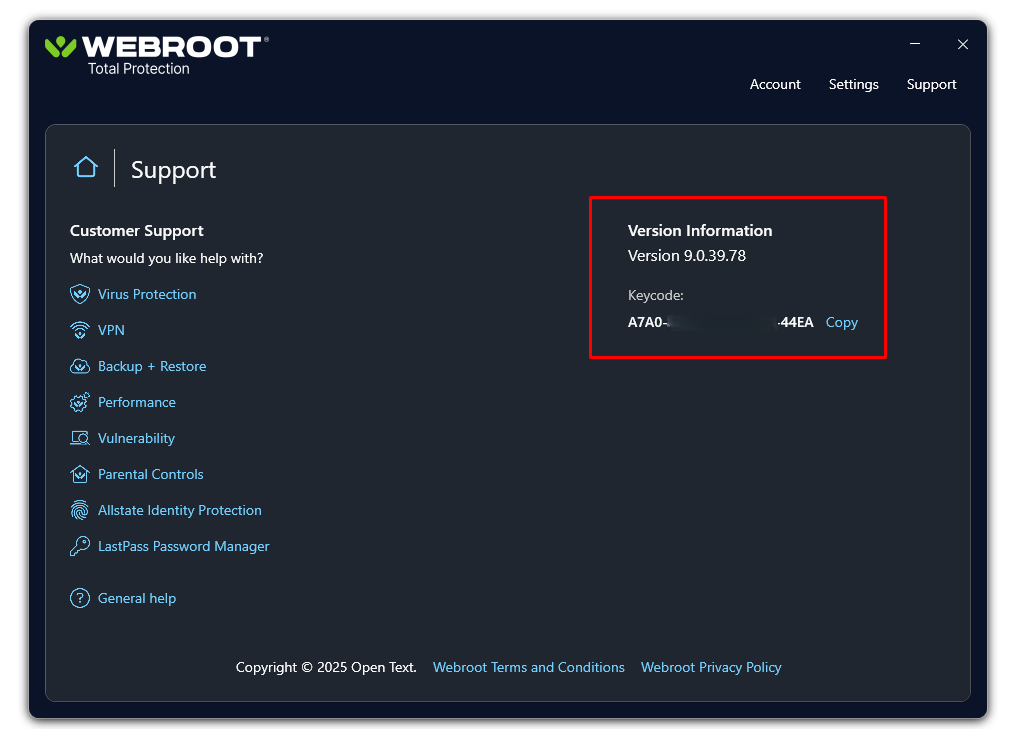Open the Settings menu
The image size is (1018, 746).
tap(854, 84)
